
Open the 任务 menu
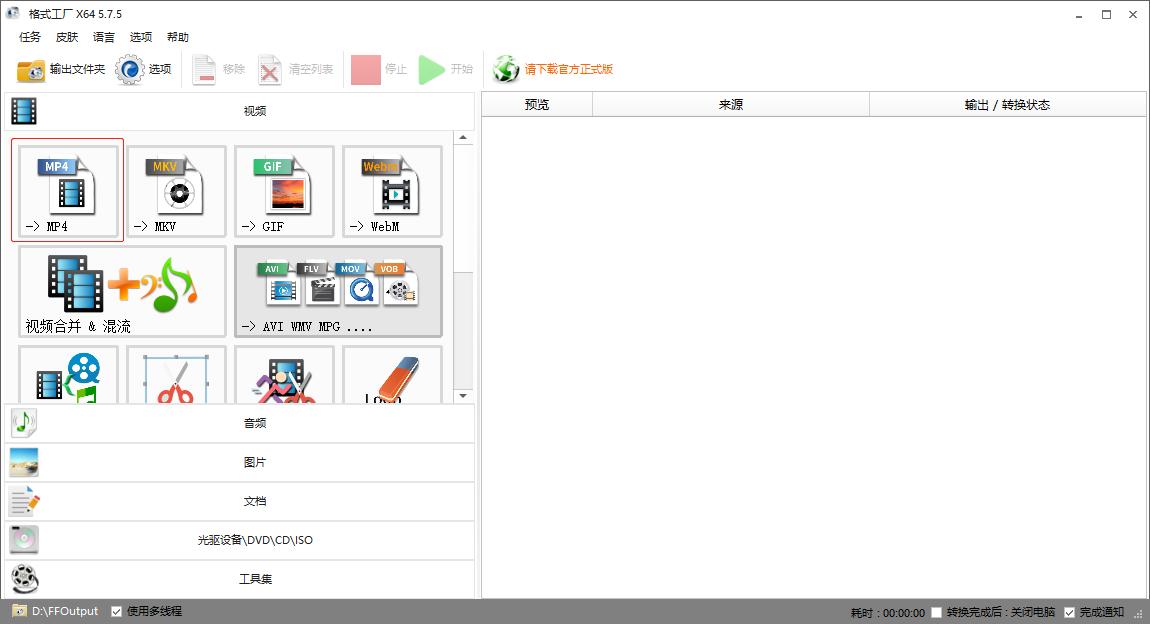tap(28, 37)
